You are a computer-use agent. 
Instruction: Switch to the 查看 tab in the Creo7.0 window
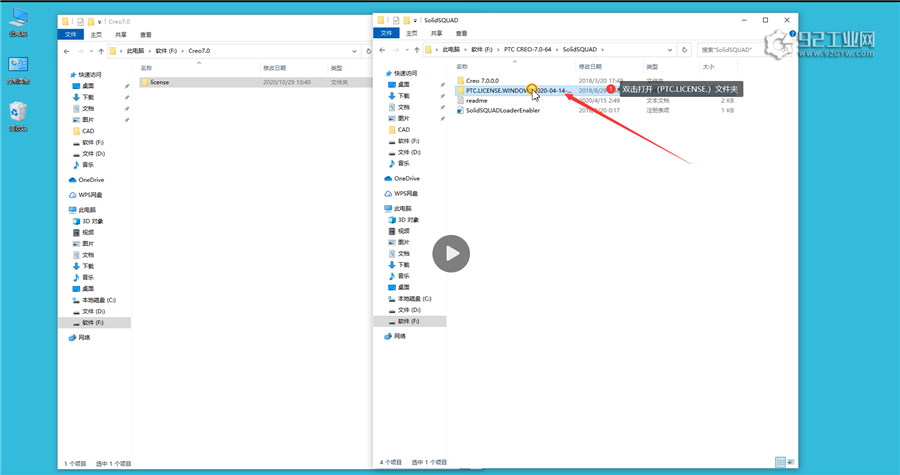pos(146,34)
